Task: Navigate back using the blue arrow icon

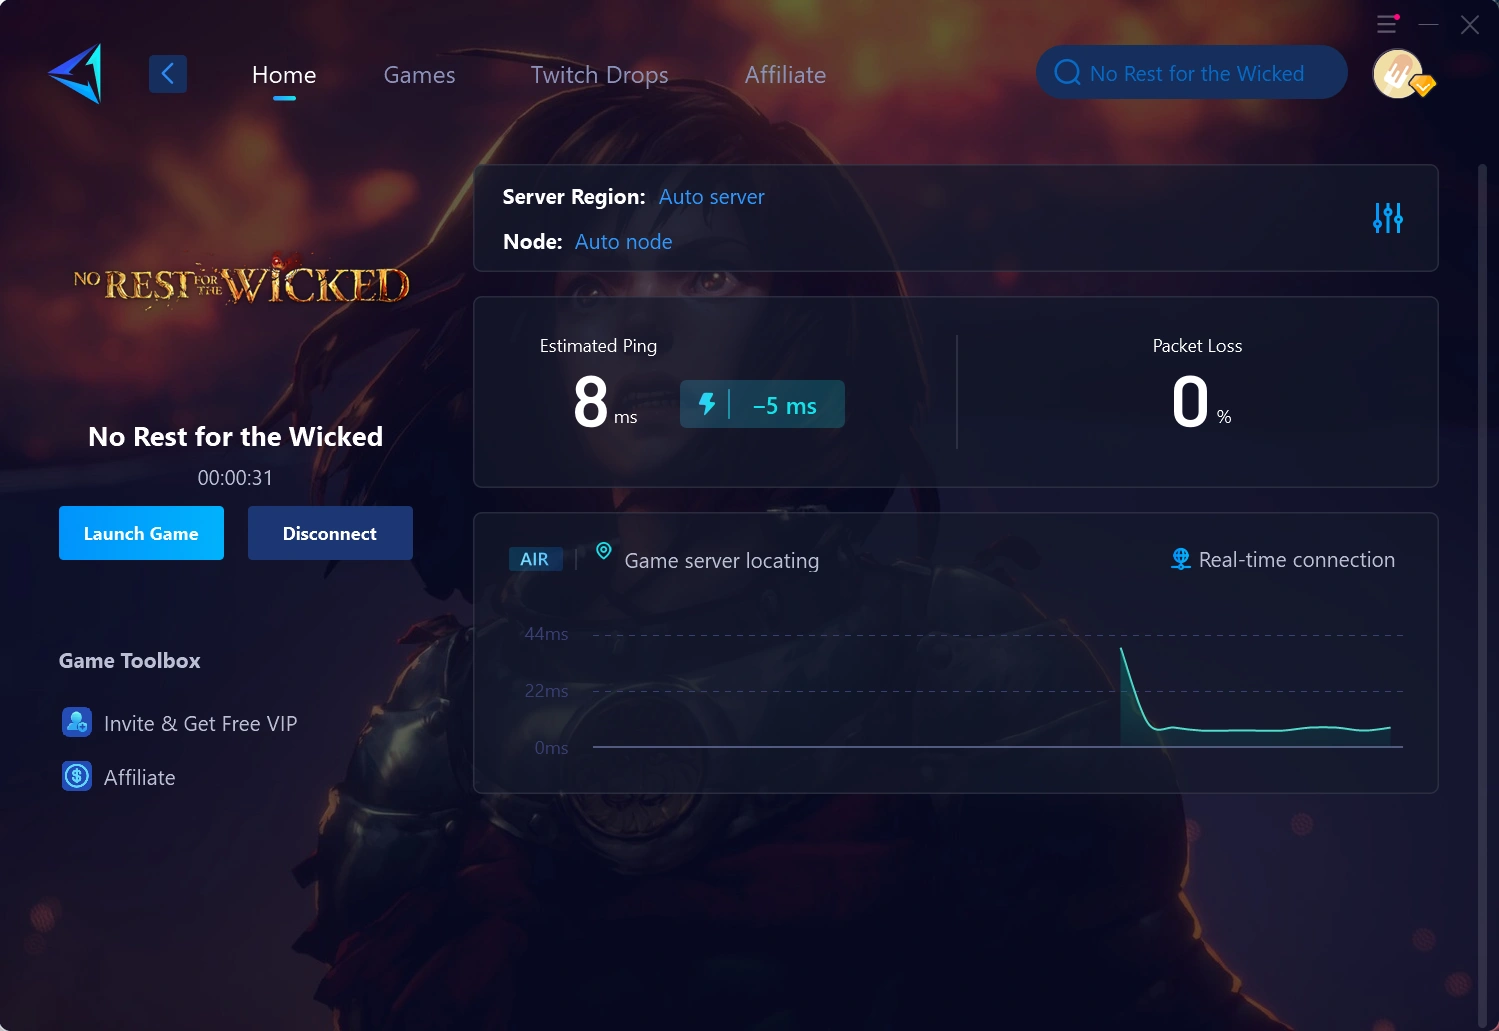Action: (x=167, y=73)
